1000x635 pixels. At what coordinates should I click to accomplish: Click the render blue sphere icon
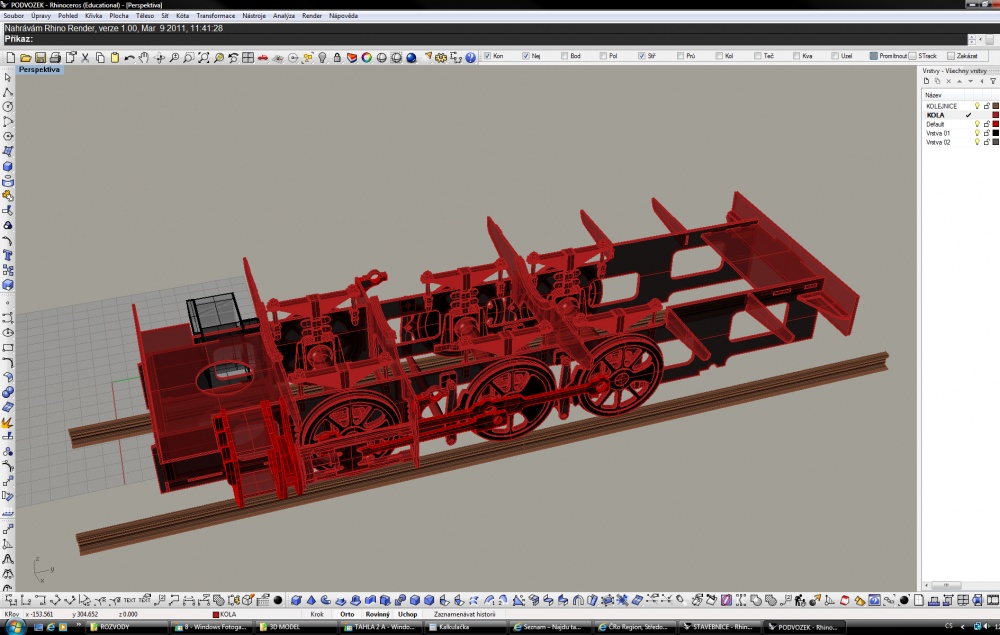pyautogui.click(x=411, y=57)
